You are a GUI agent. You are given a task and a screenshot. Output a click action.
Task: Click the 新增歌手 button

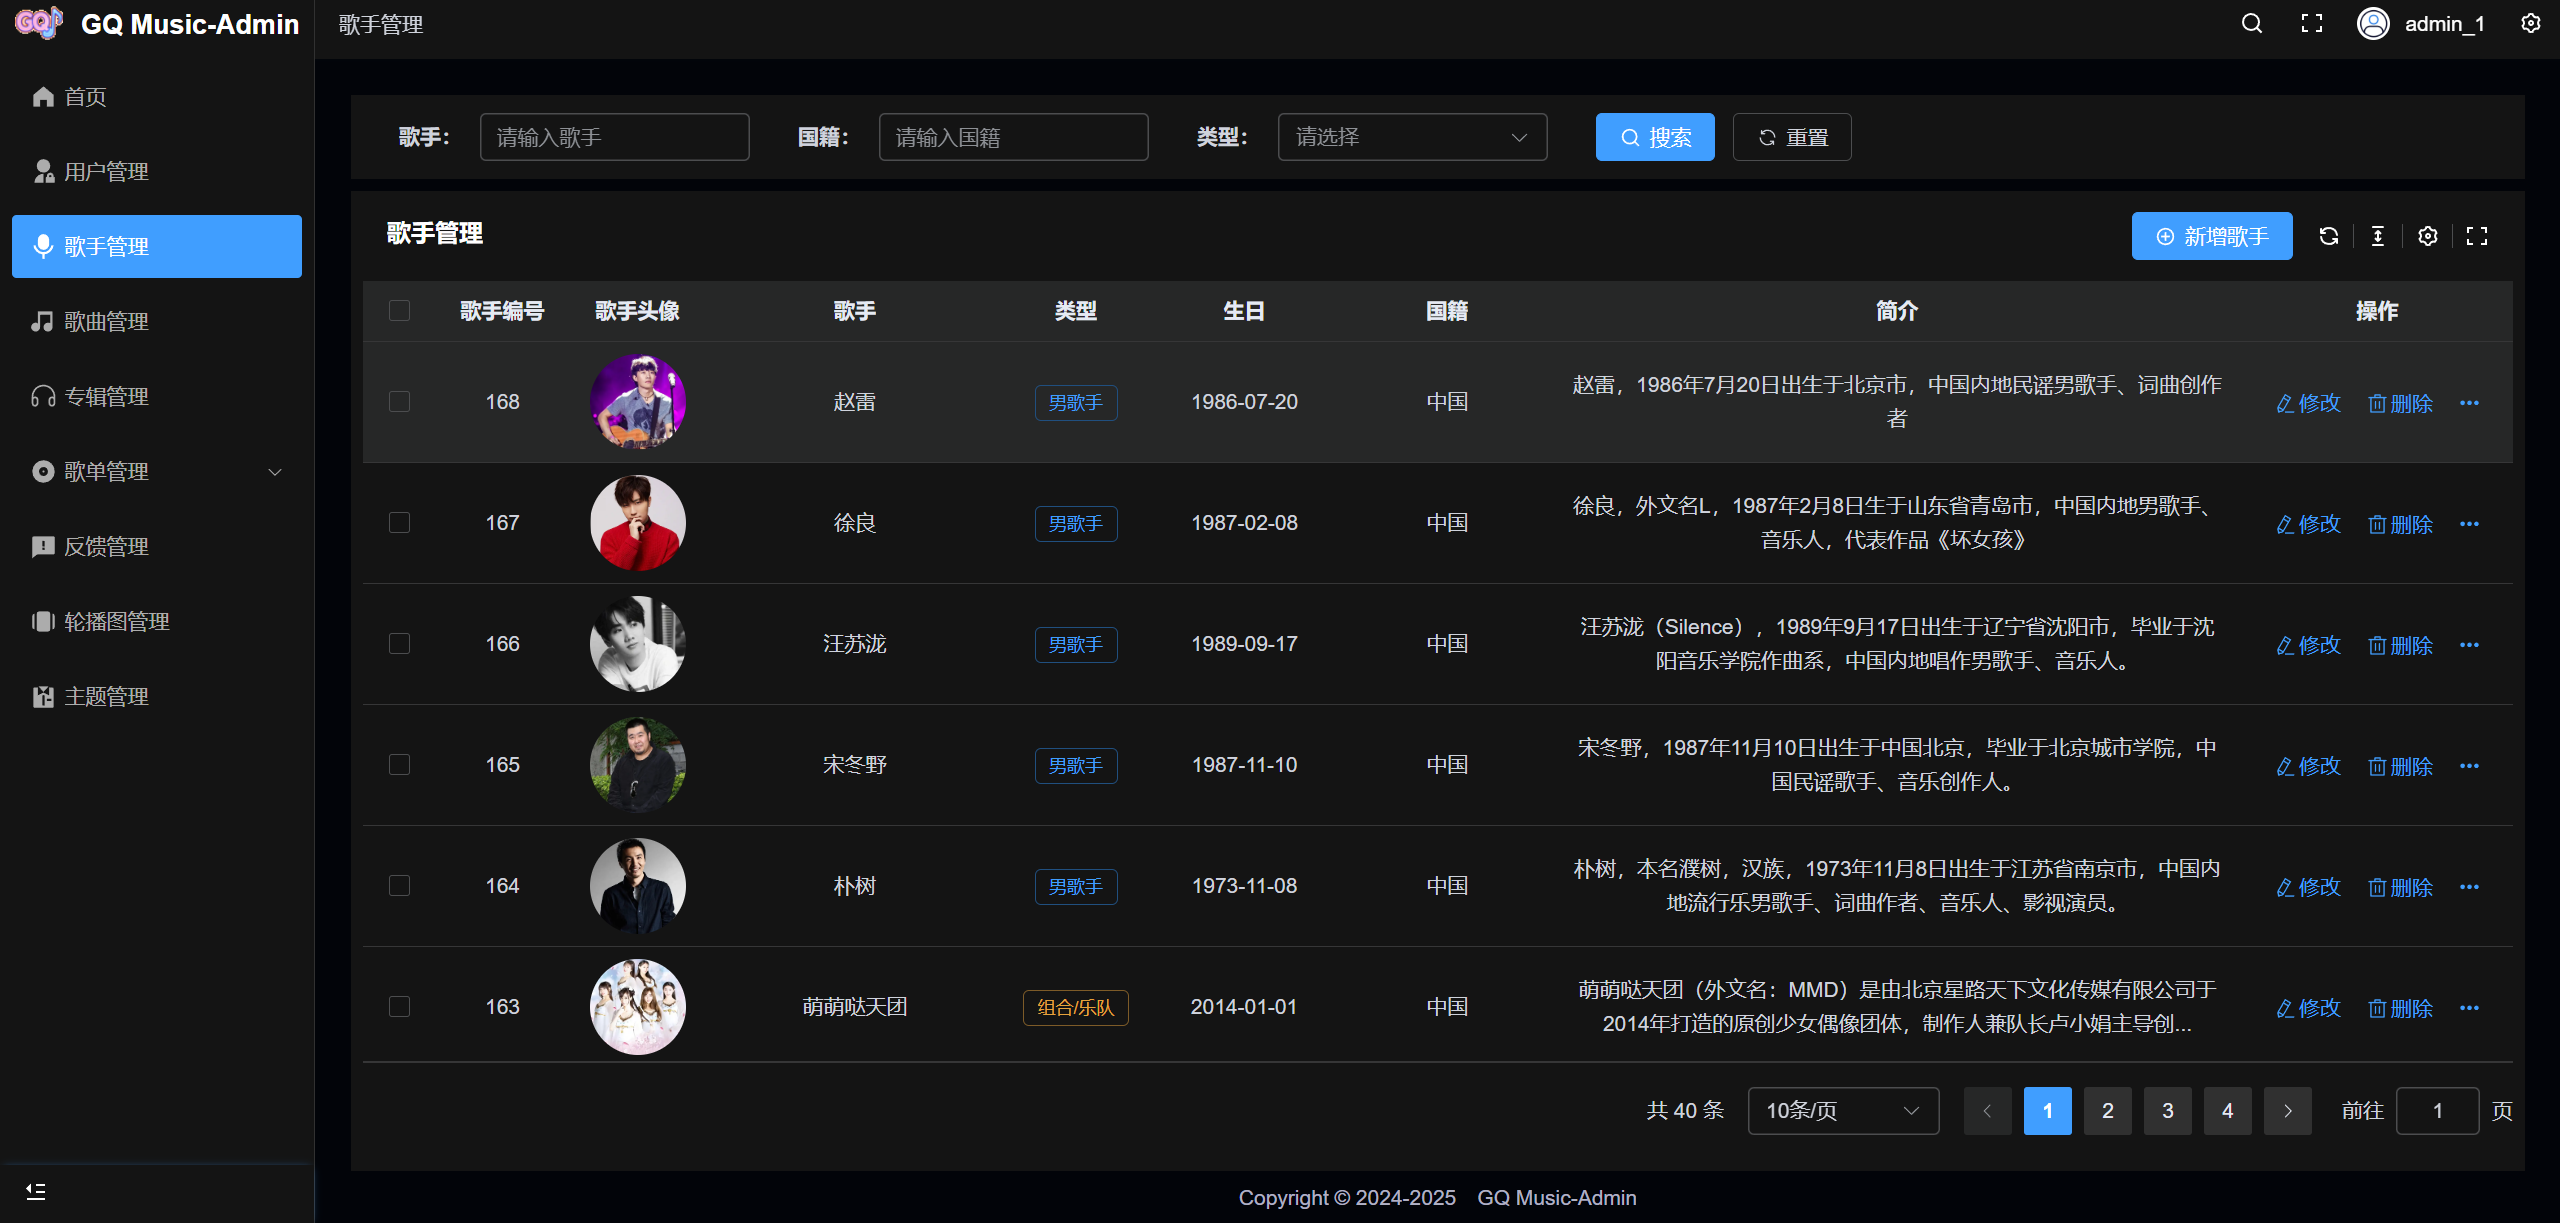[x=2211, y=236]
